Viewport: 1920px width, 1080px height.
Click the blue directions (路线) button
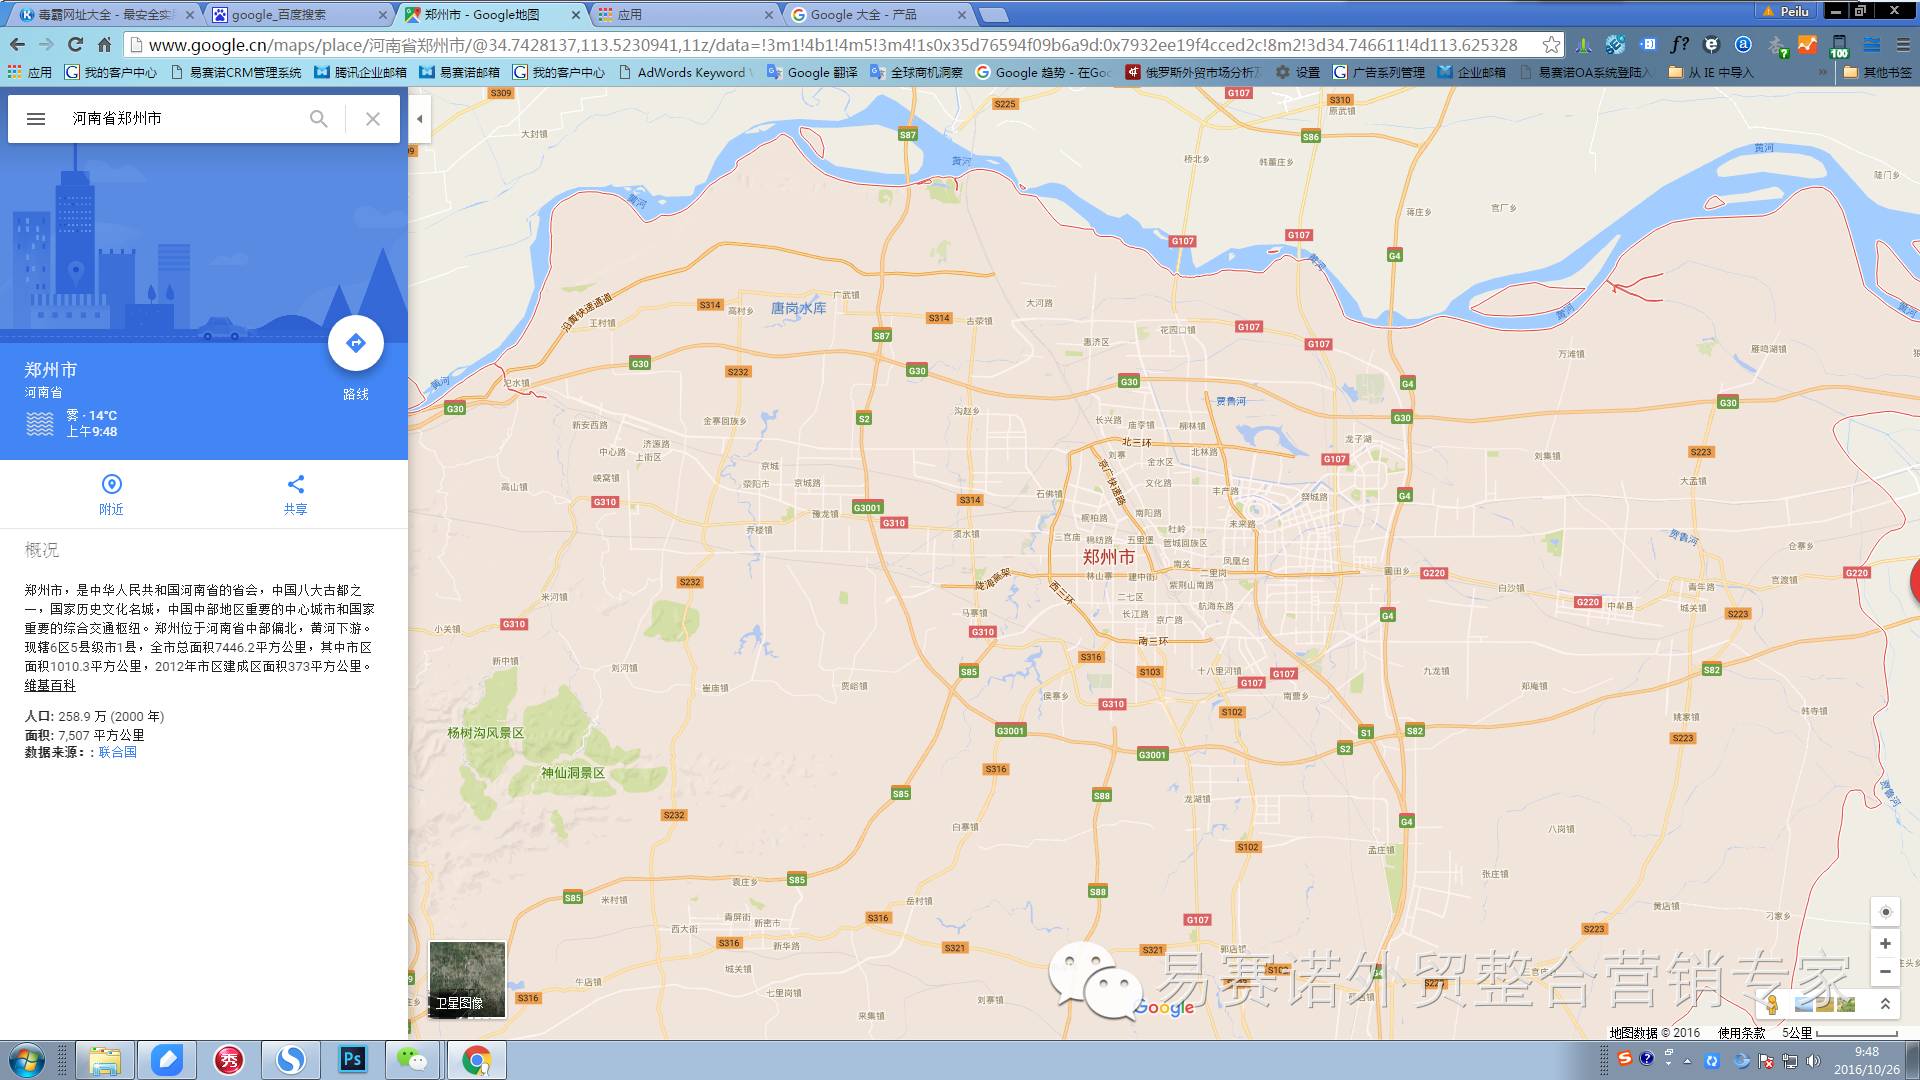click(x=355, y=343)
